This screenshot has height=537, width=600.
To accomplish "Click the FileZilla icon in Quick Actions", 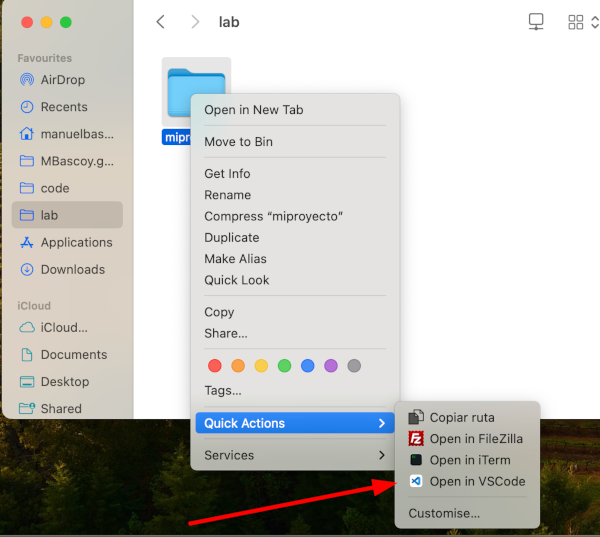I will pos(416,439).
